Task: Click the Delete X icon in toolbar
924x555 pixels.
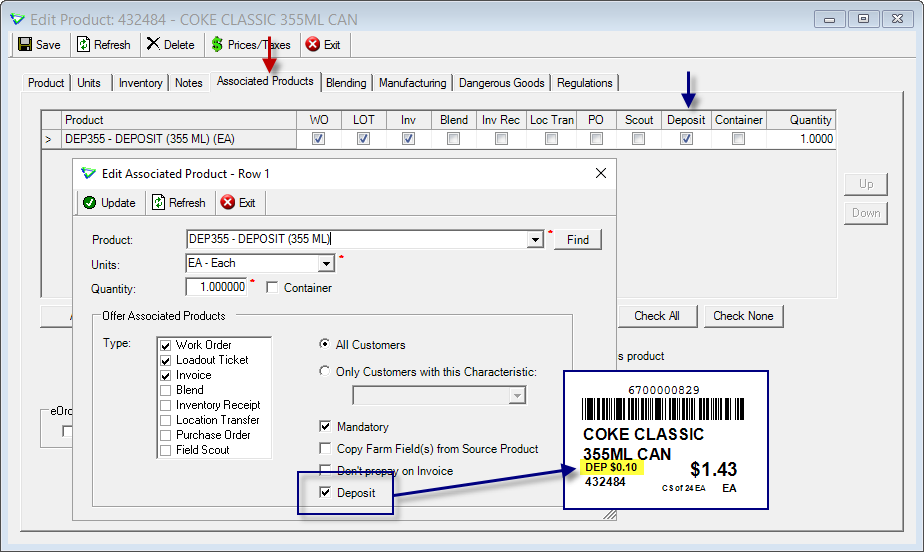Action: click(153, 44)
